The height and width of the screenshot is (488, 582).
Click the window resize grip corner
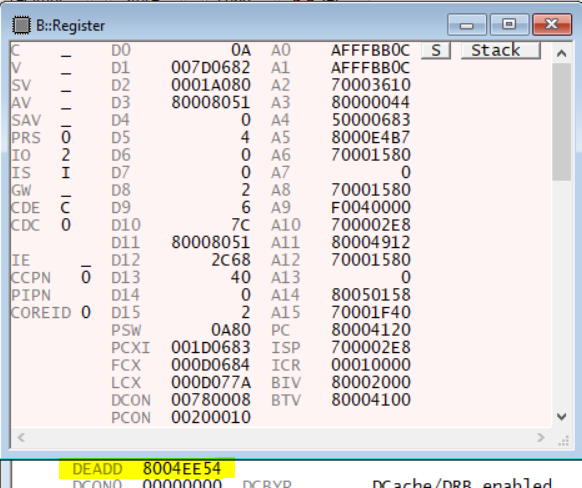click(563, 440)
